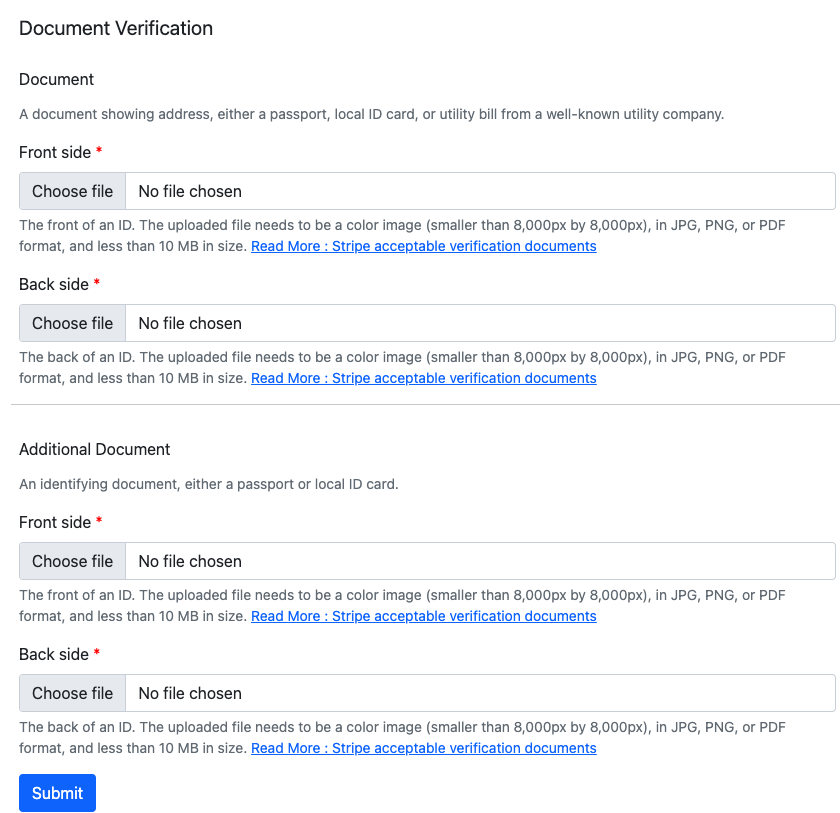Open file picker for Additional Document Back side
The height and width of the screenshot is (813, 840).
click(x=72, y=693)
